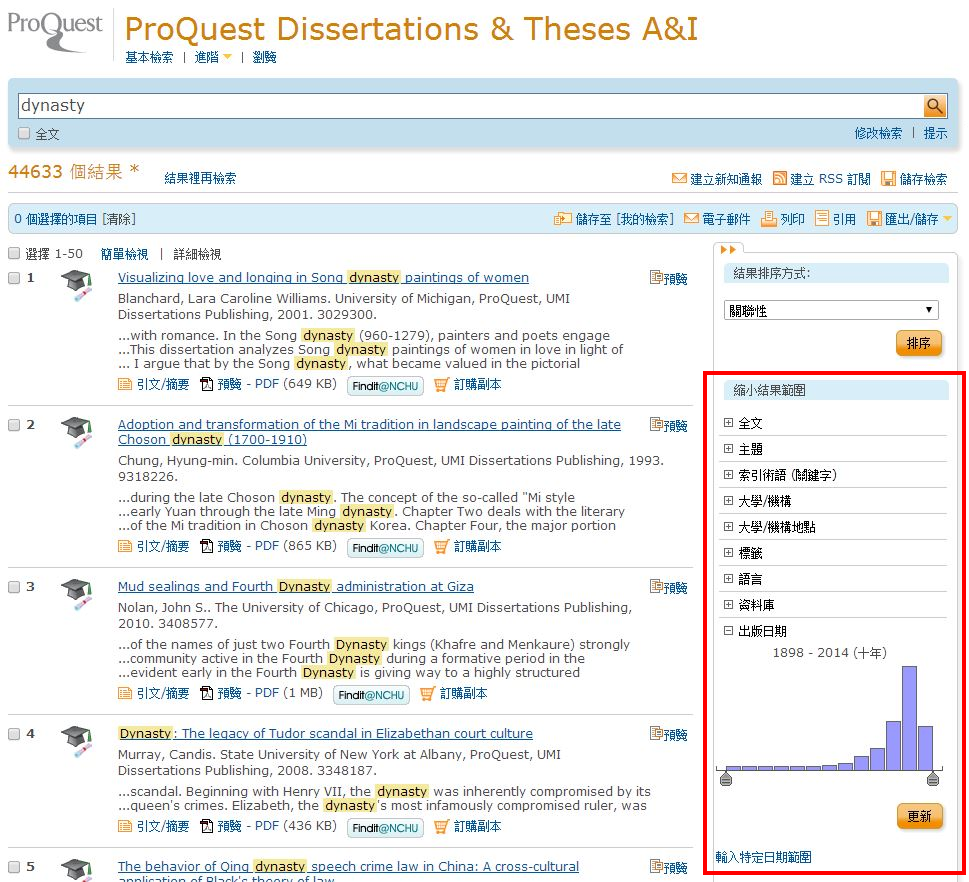Click the orange sort button
The width and height of the screenshot is (969, 882).
coord(918,343)
